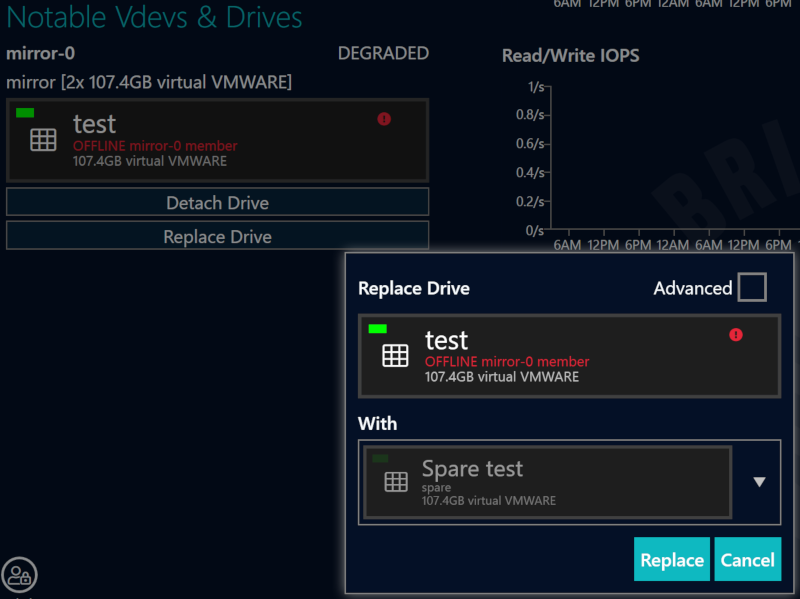The width and height of the screenshot is (800, 599).
Task: Click the drive grid icon in the dialog's test card
Action: click(395, 355)
